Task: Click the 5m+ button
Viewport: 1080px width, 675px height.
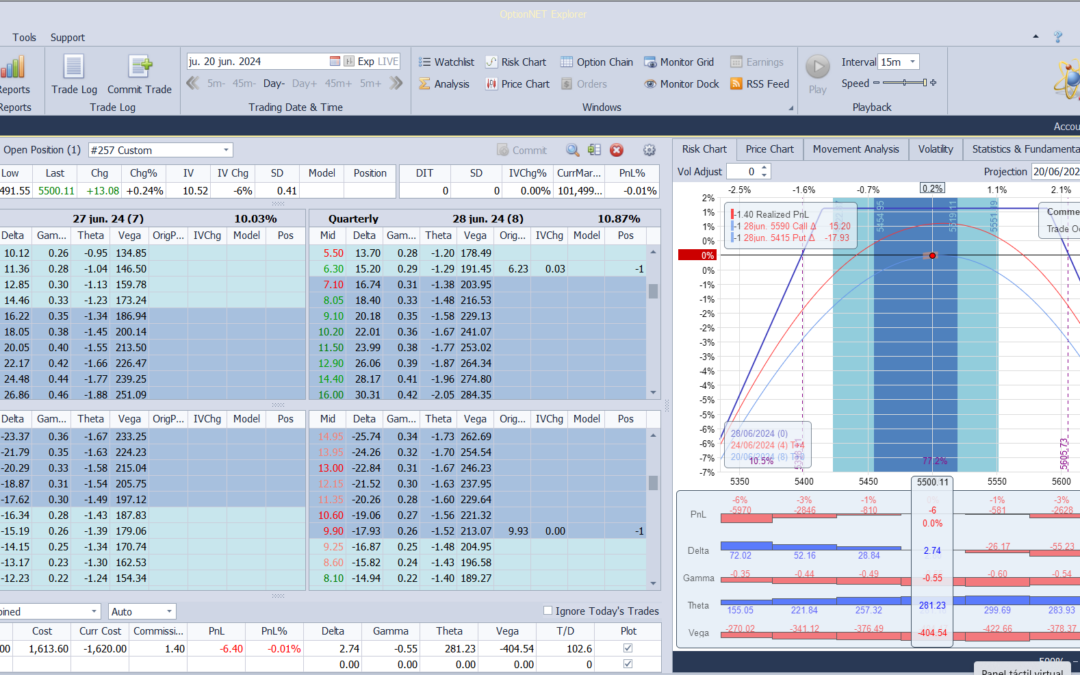Action: click(x=370, y=84)
